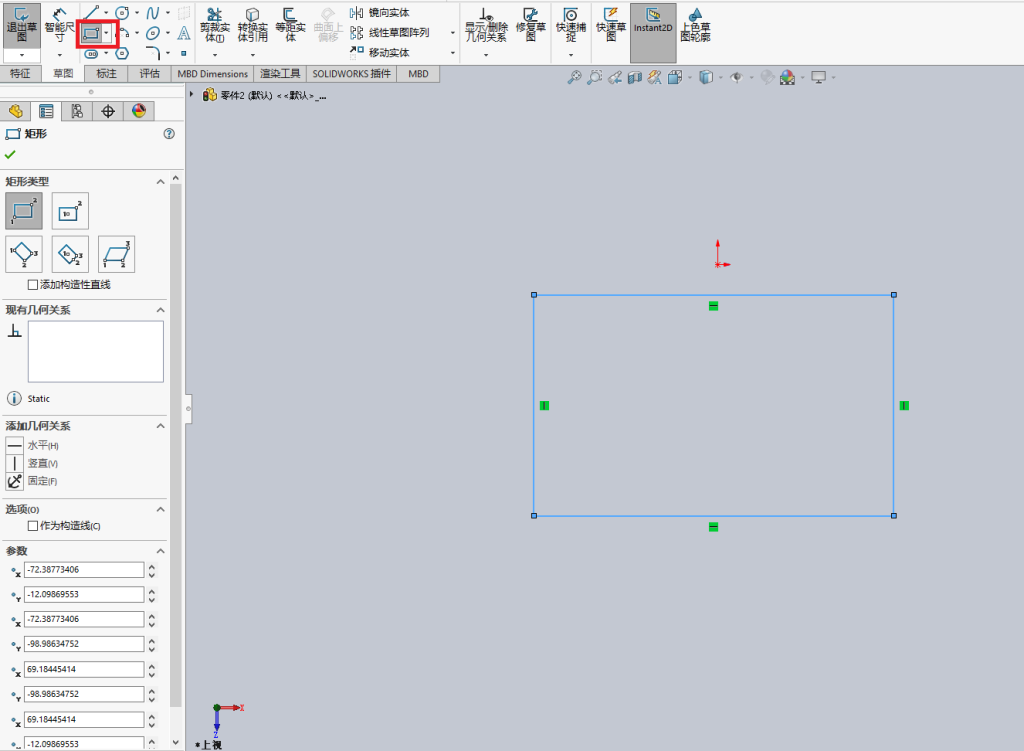Click Trim Entities (剪裁实体)
1024x751 pixels.
(215, 25)
